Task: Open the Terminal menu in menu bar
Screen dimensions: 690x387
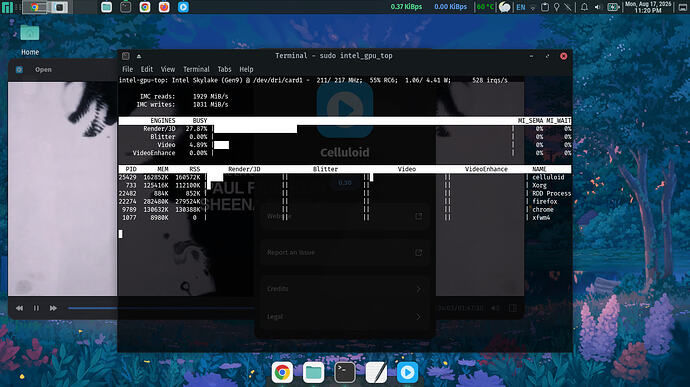Action: click(x=196, y=69)
